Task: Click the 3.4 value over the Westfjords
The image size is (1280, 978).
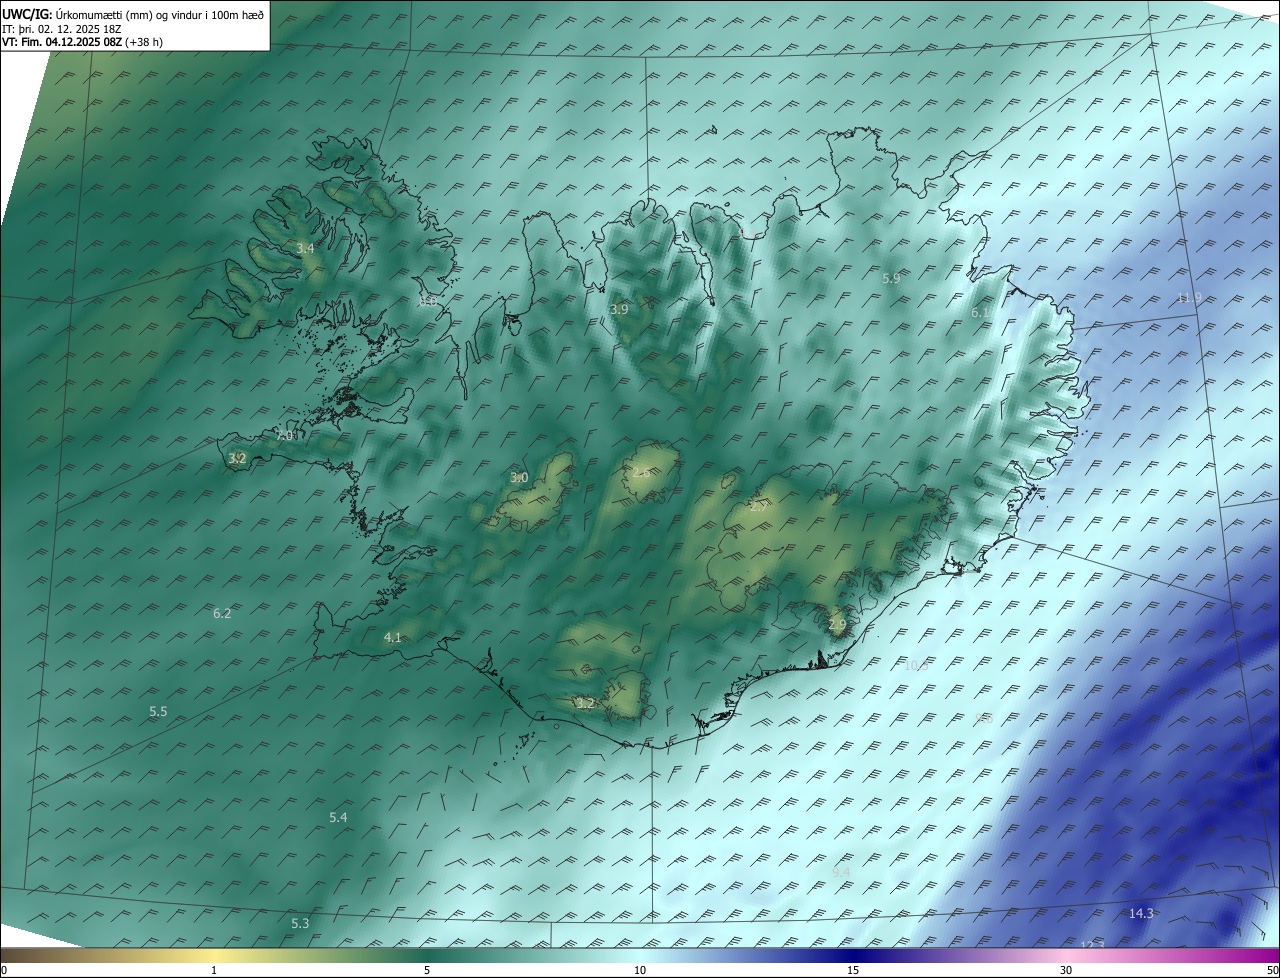Action: 306,249
